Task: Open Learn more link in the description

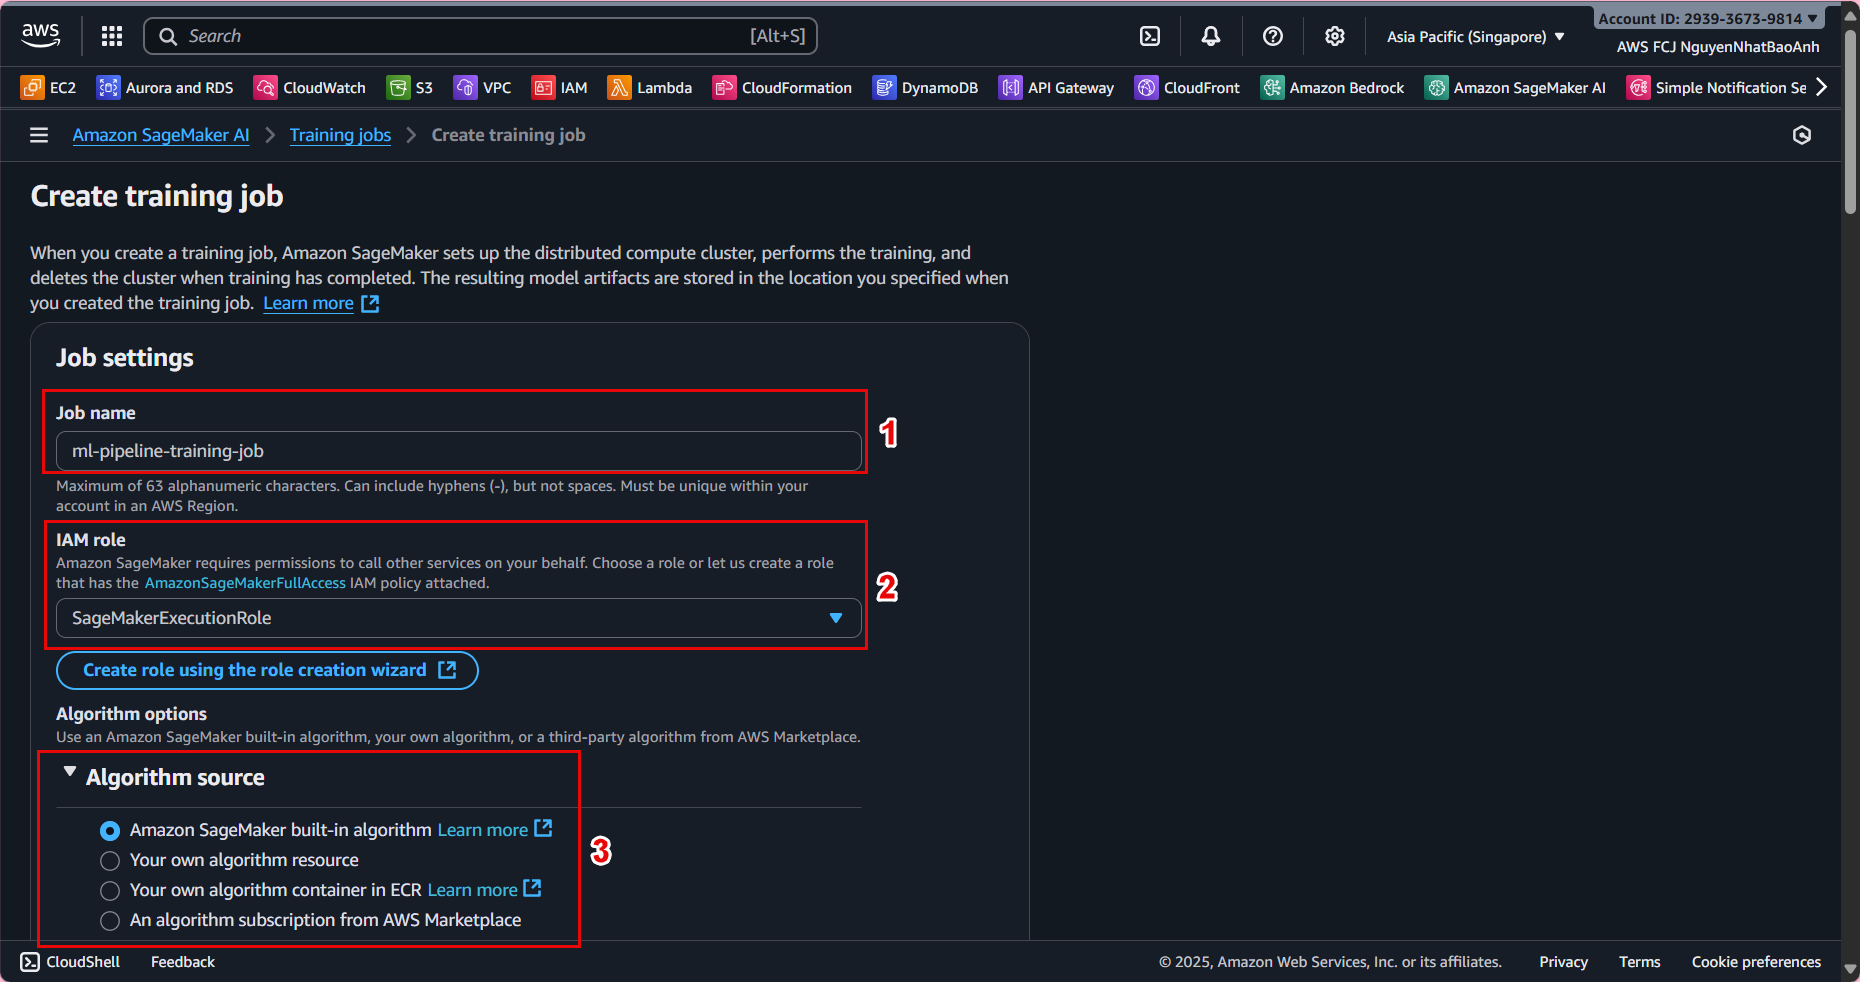Action: (321, 303)
